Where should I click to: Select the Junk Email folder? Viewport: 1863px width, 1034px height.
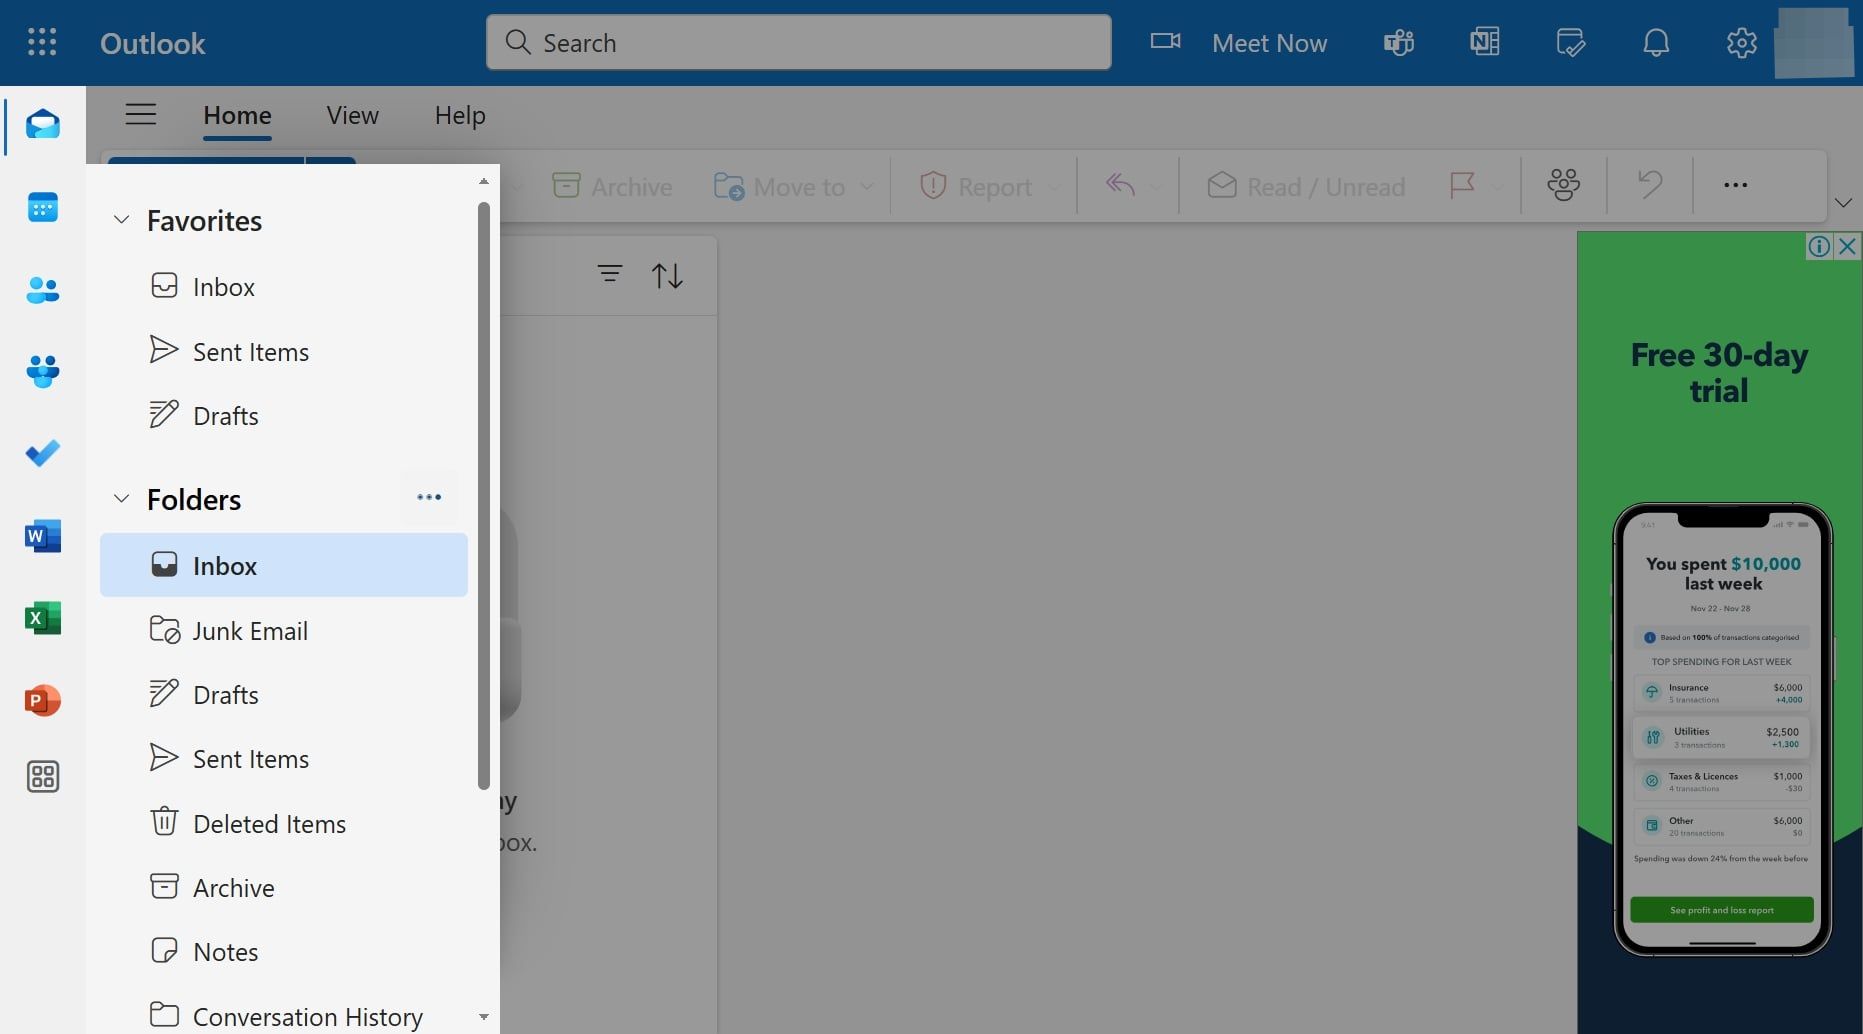click(x=250, y=631)
